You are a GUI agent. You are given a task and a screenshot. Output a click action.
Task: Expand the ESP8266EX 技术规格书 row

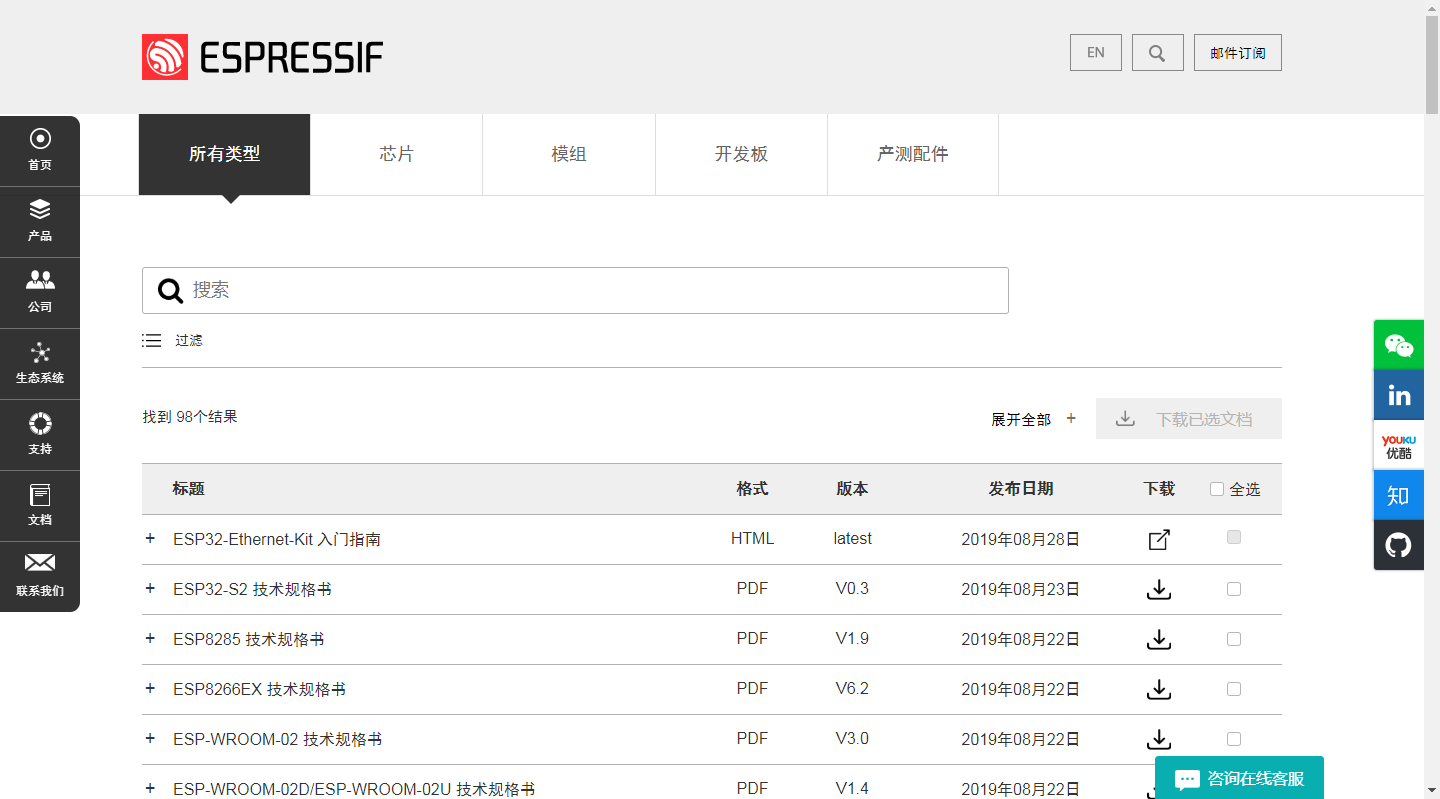pos(150,688)
